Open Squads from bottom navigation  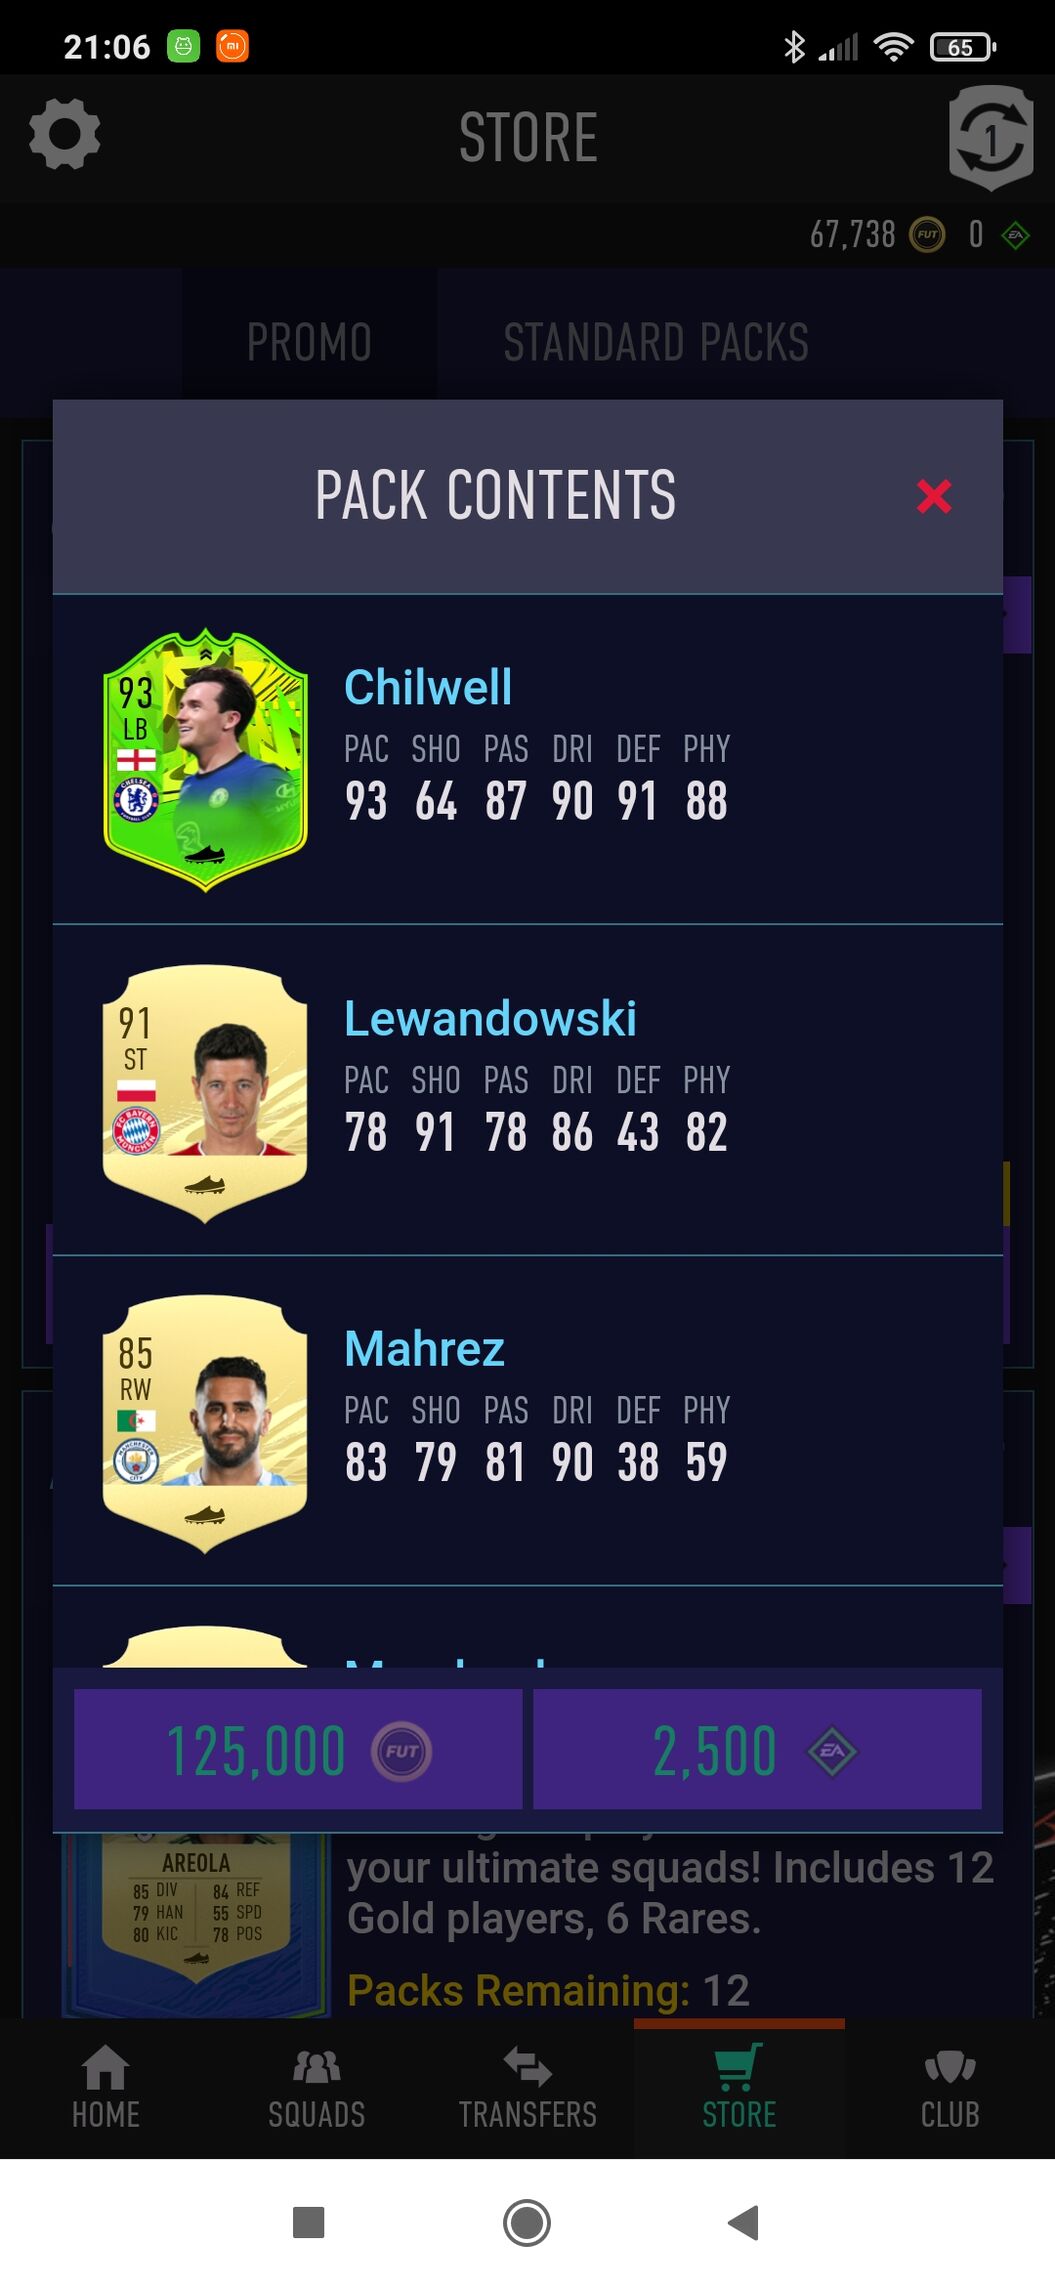pyautogui.click(x=316, y=2087)
